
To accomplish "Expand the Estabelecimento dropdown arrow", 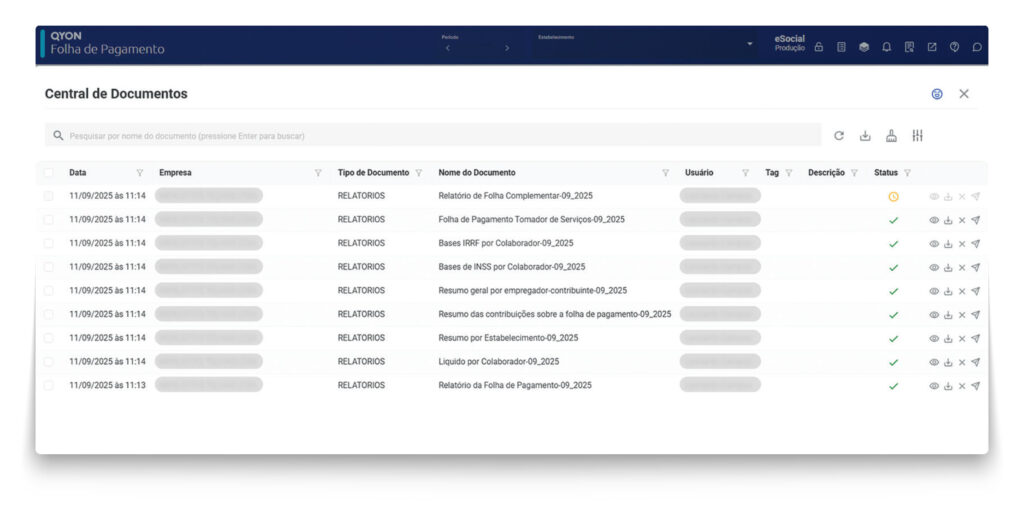I will [750, 45].
